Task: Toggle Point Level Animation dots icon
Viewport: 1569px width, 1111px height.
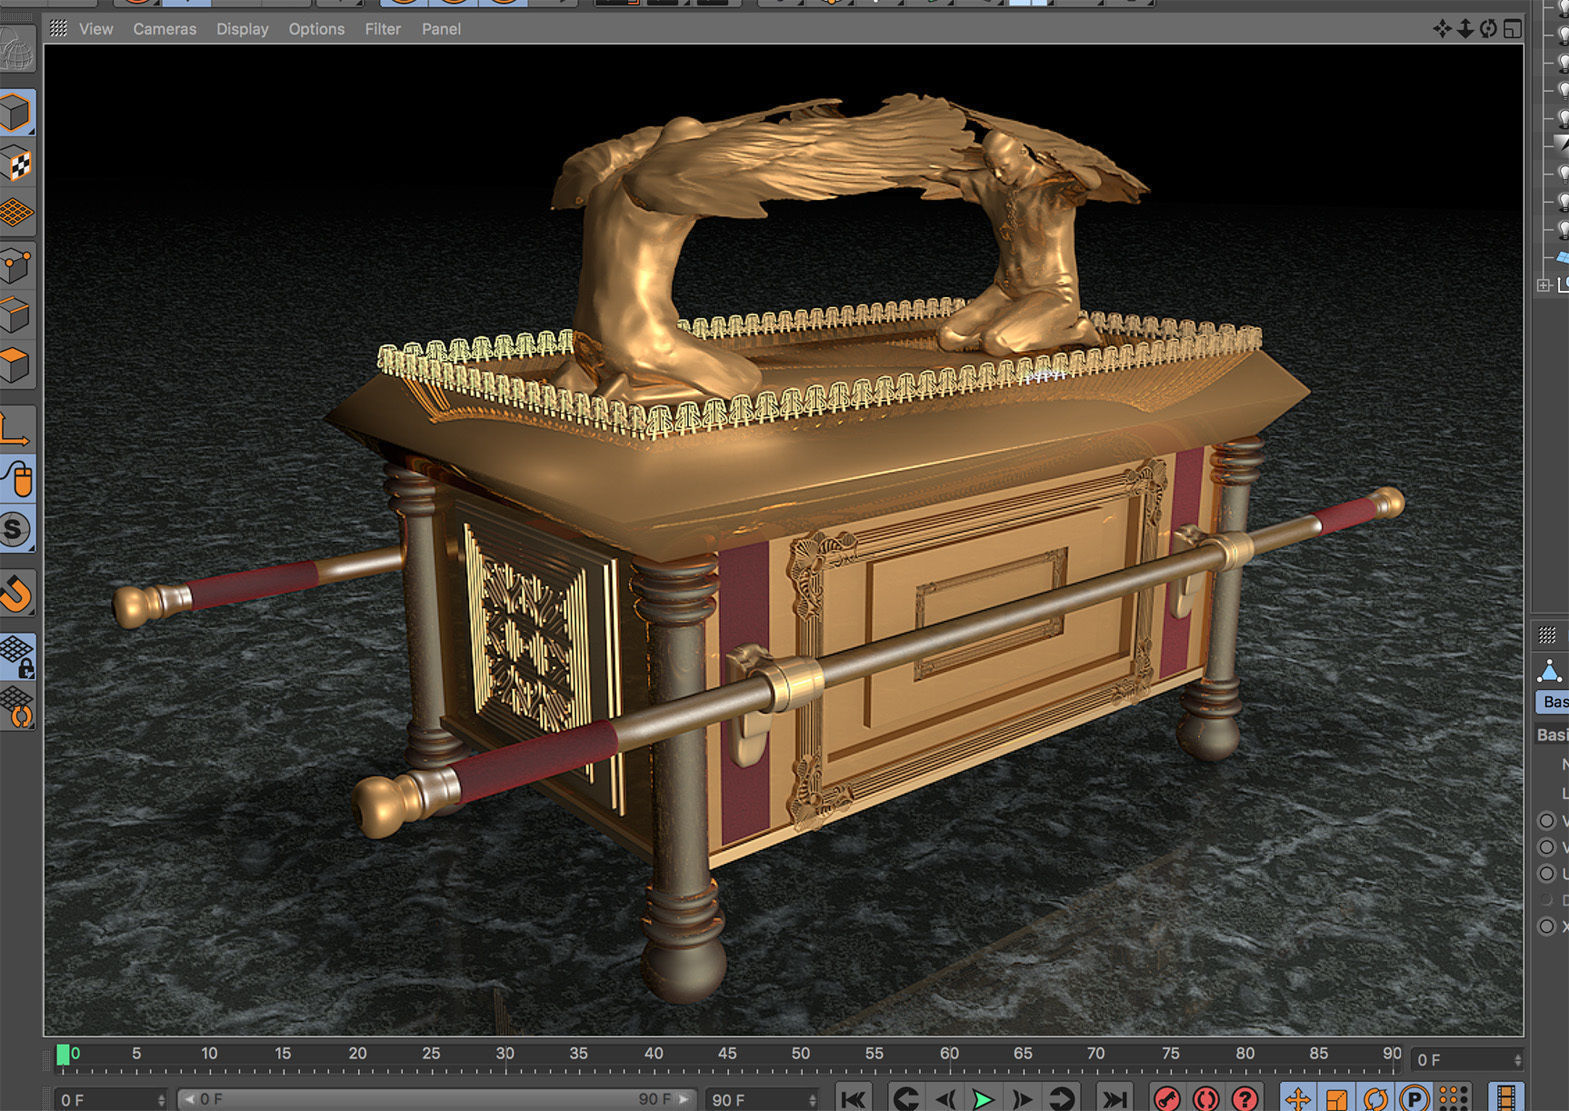Action: point(1453,1099)
